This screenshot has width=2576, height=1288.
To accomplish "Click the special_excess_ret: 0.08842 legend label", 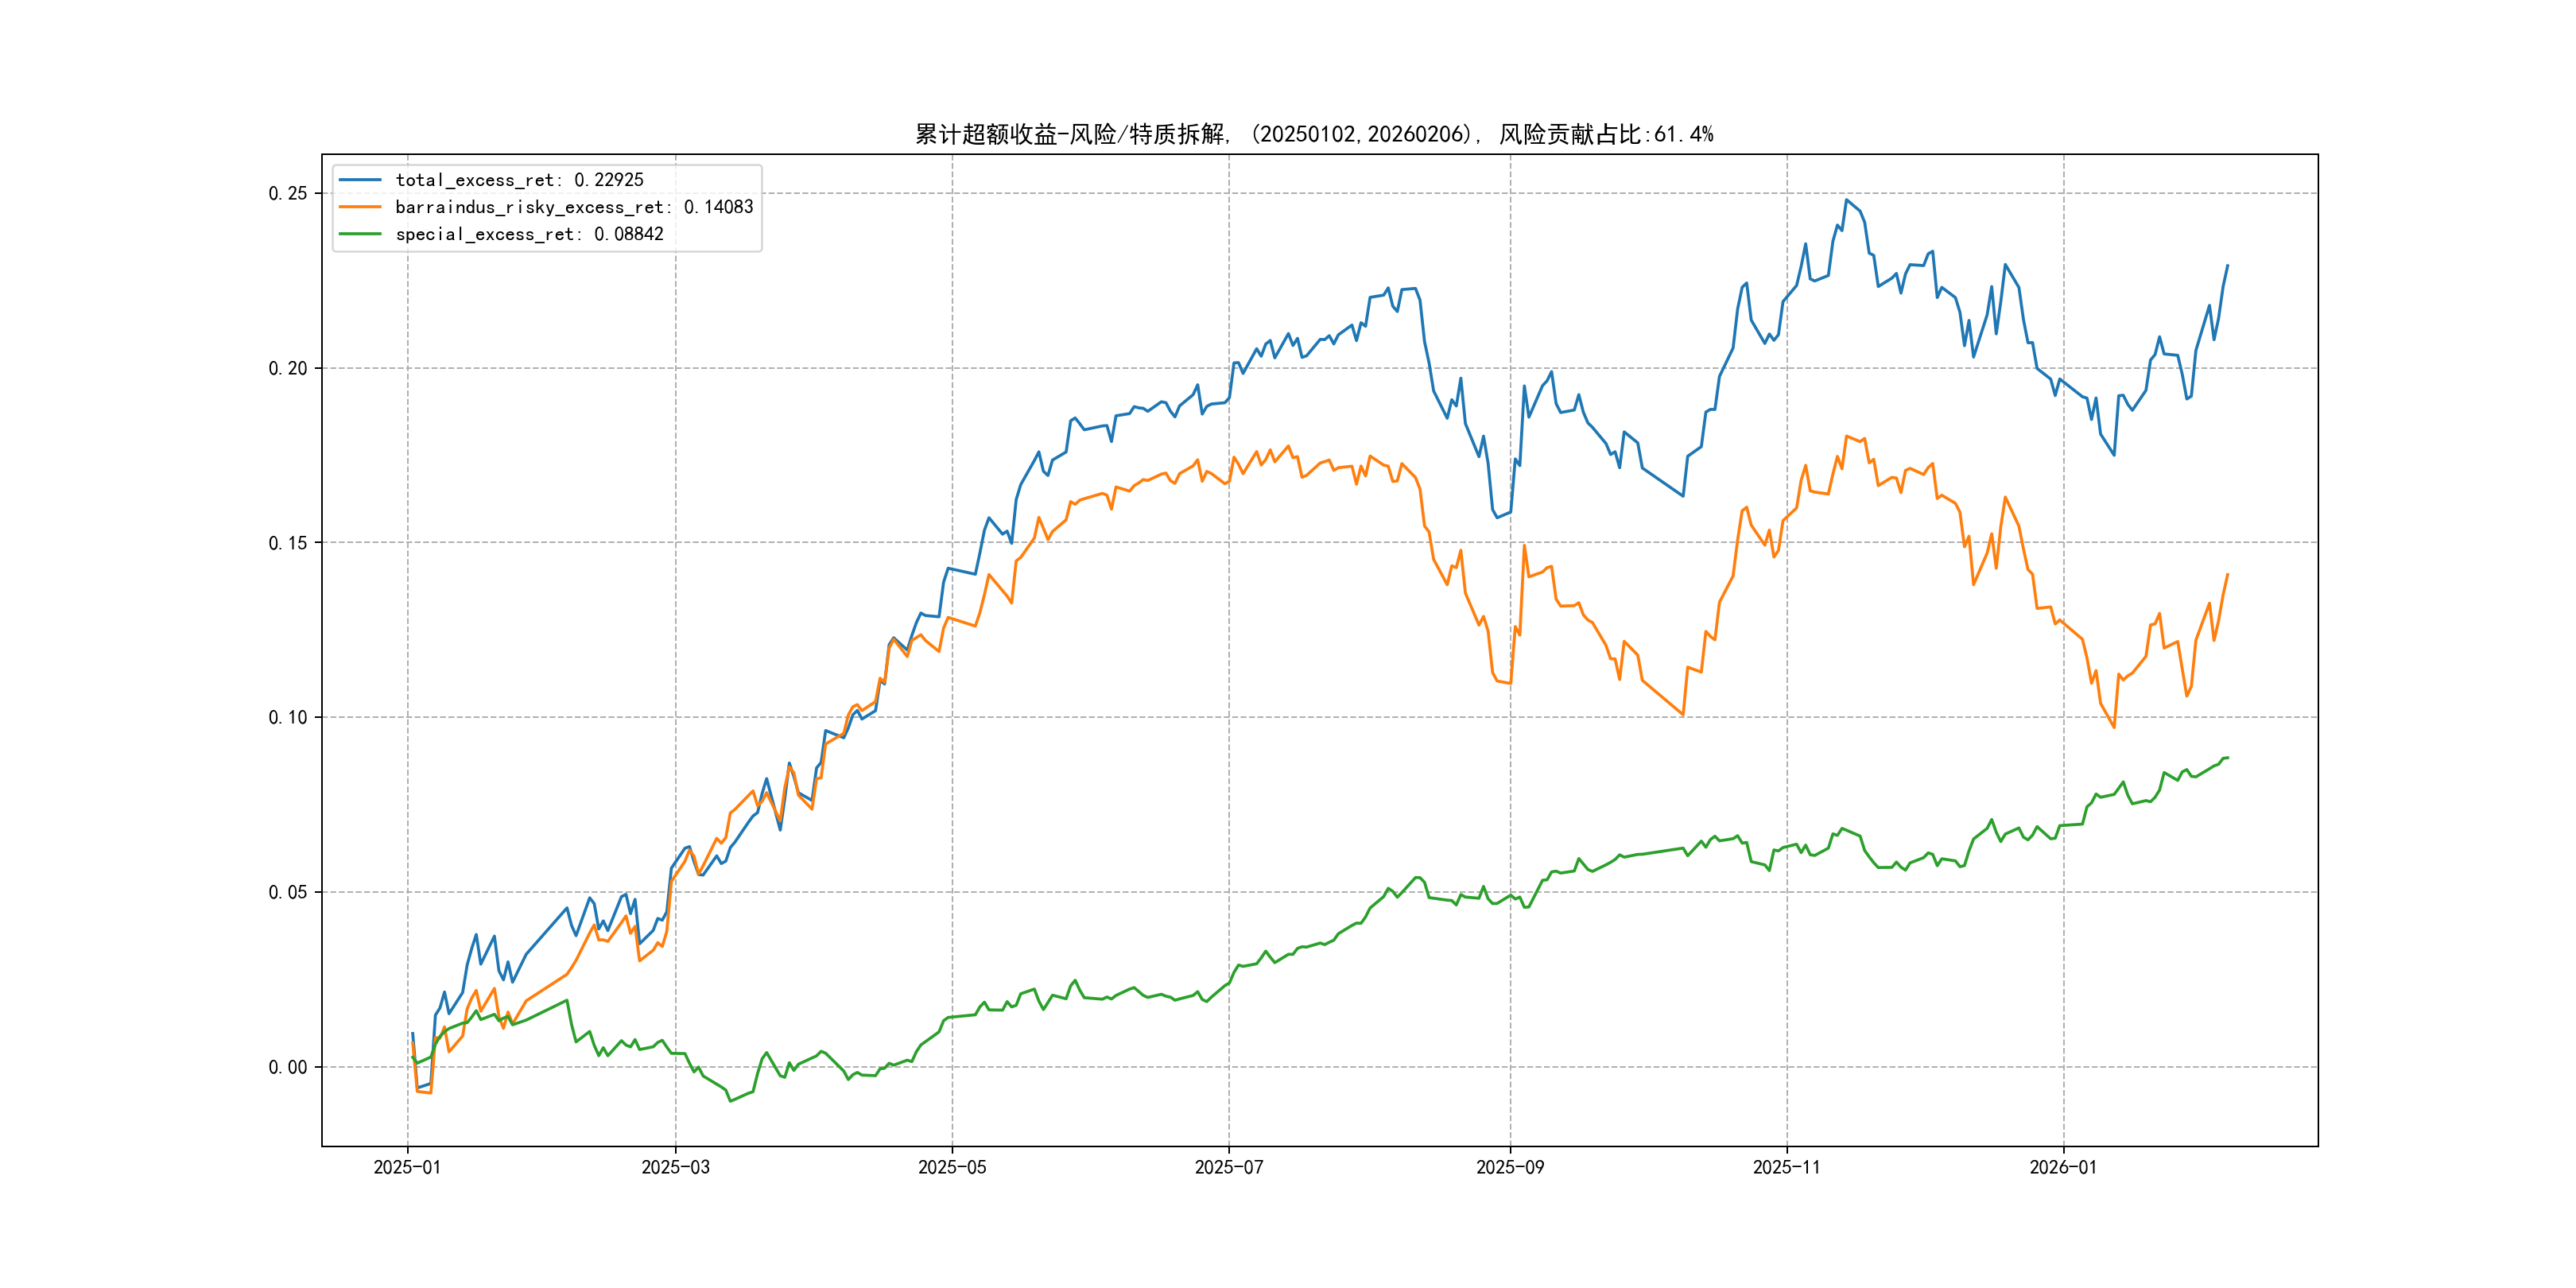I will [x=529, y=234].
